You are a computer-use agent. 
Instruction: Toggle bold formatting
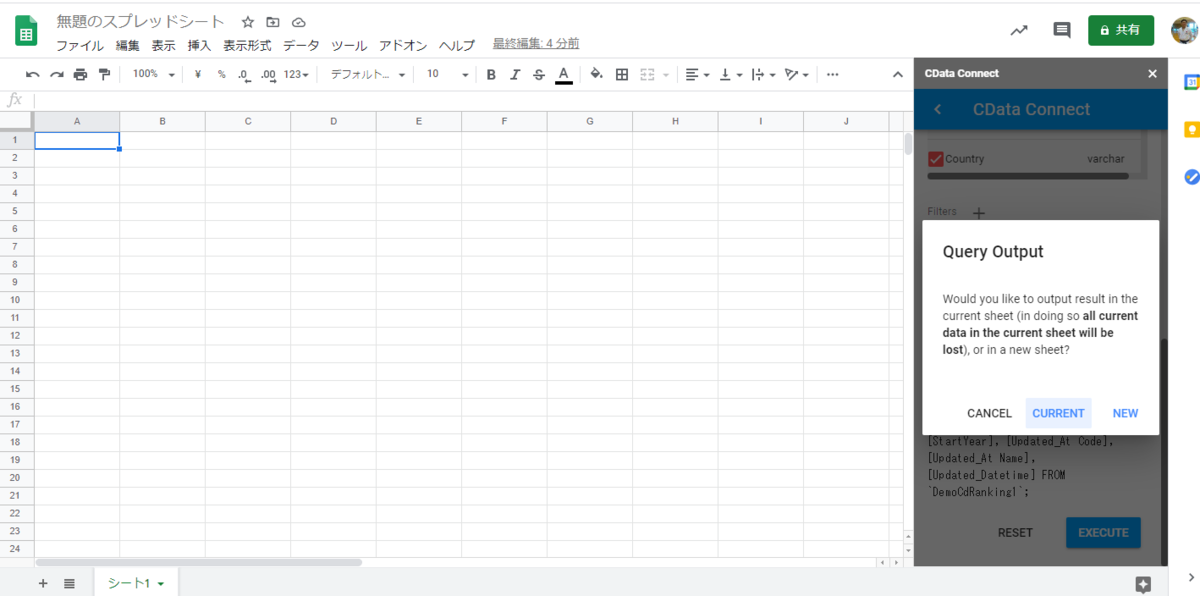coord(491,73)
